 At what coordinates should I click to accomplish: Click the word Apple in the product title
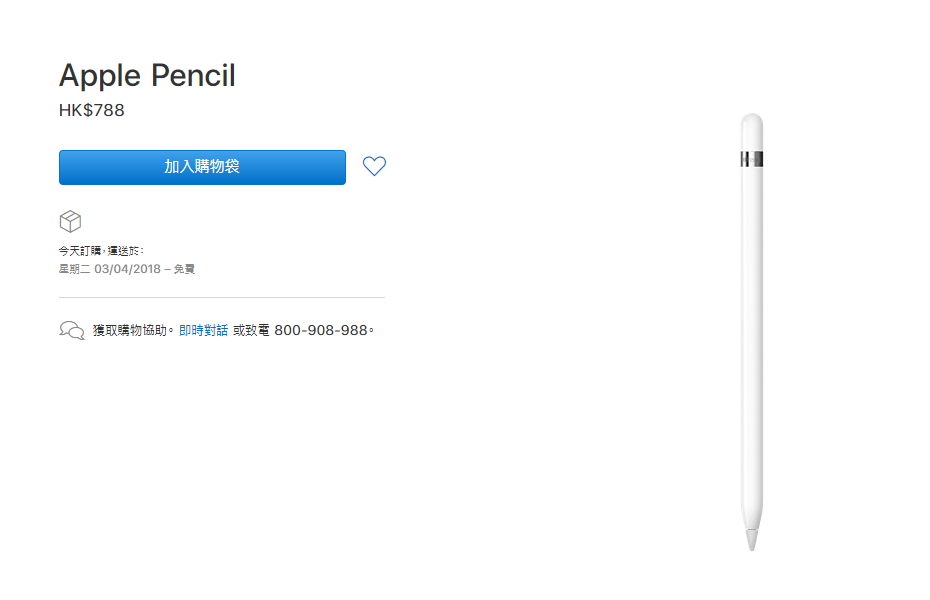(x=100, y=76)
